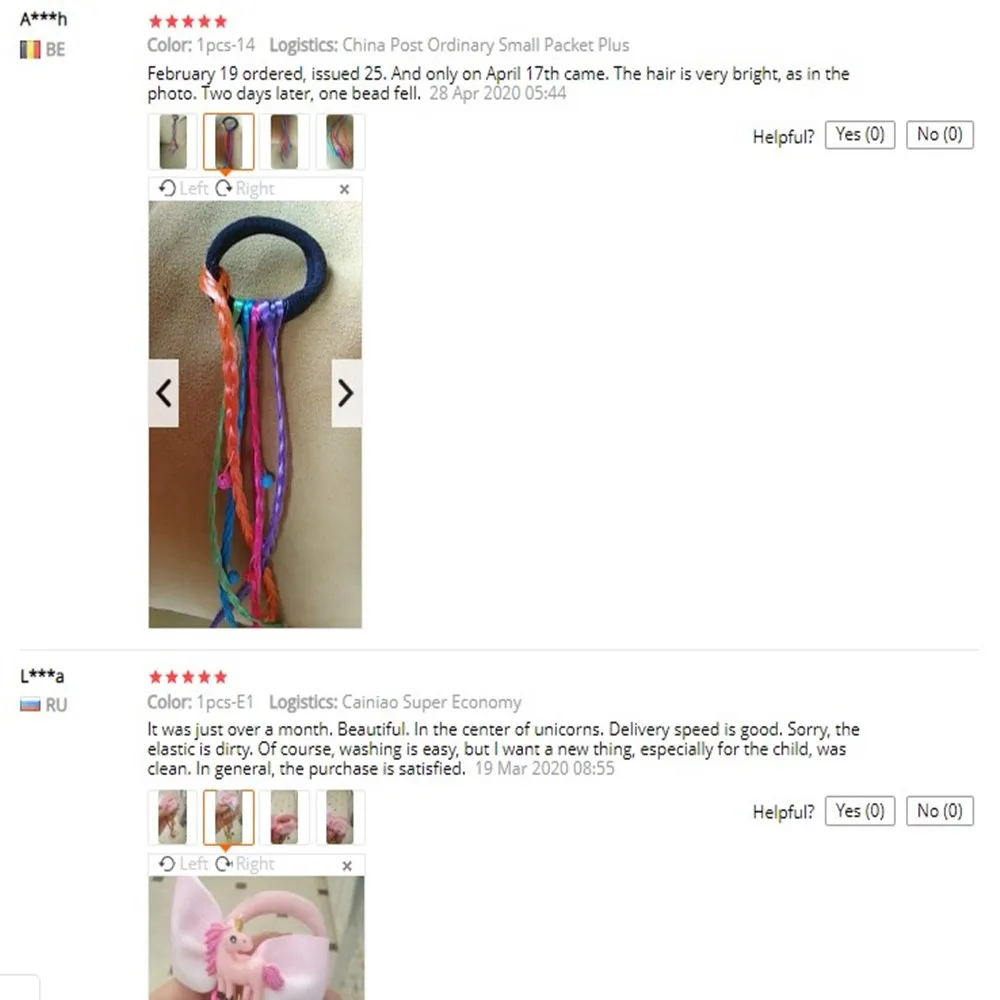Close the expanded unicorn photo viewer

point(347,865)
